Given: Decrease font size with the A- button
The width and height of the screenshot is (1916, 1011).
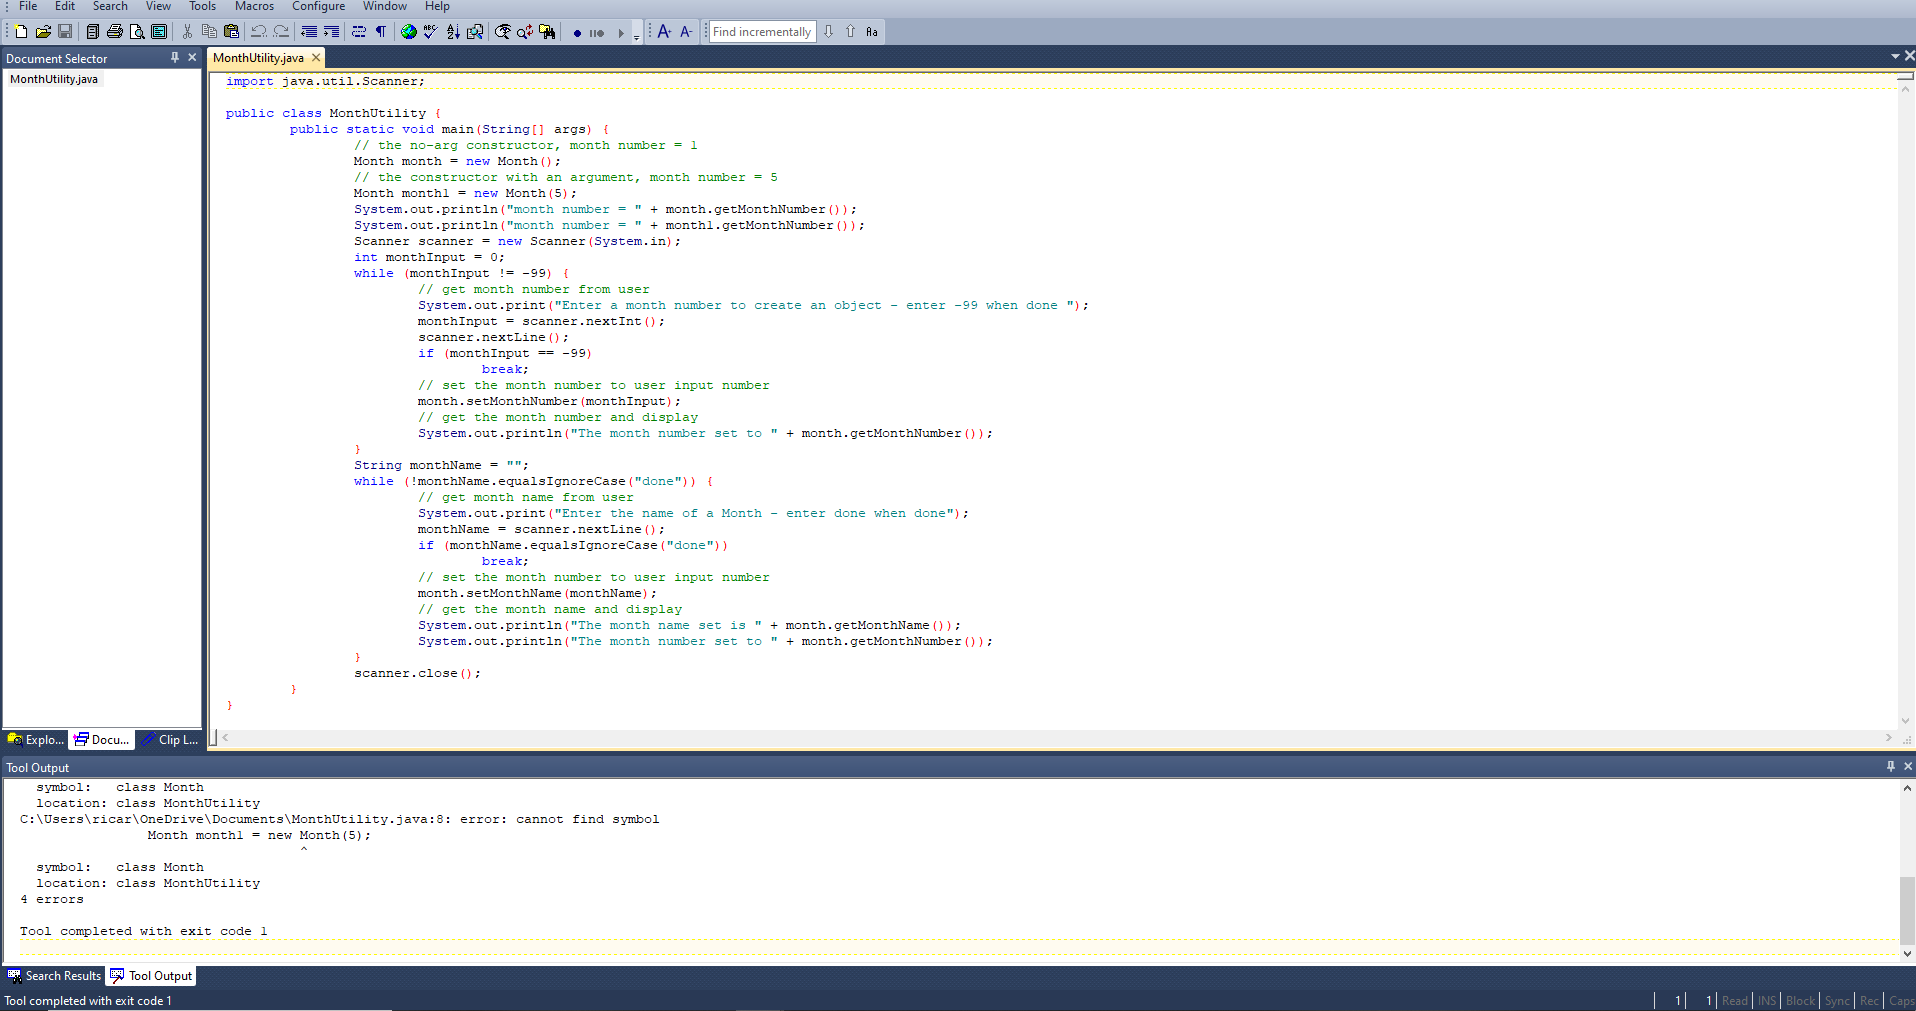Looking at the screenshot, I should point(686,31).
